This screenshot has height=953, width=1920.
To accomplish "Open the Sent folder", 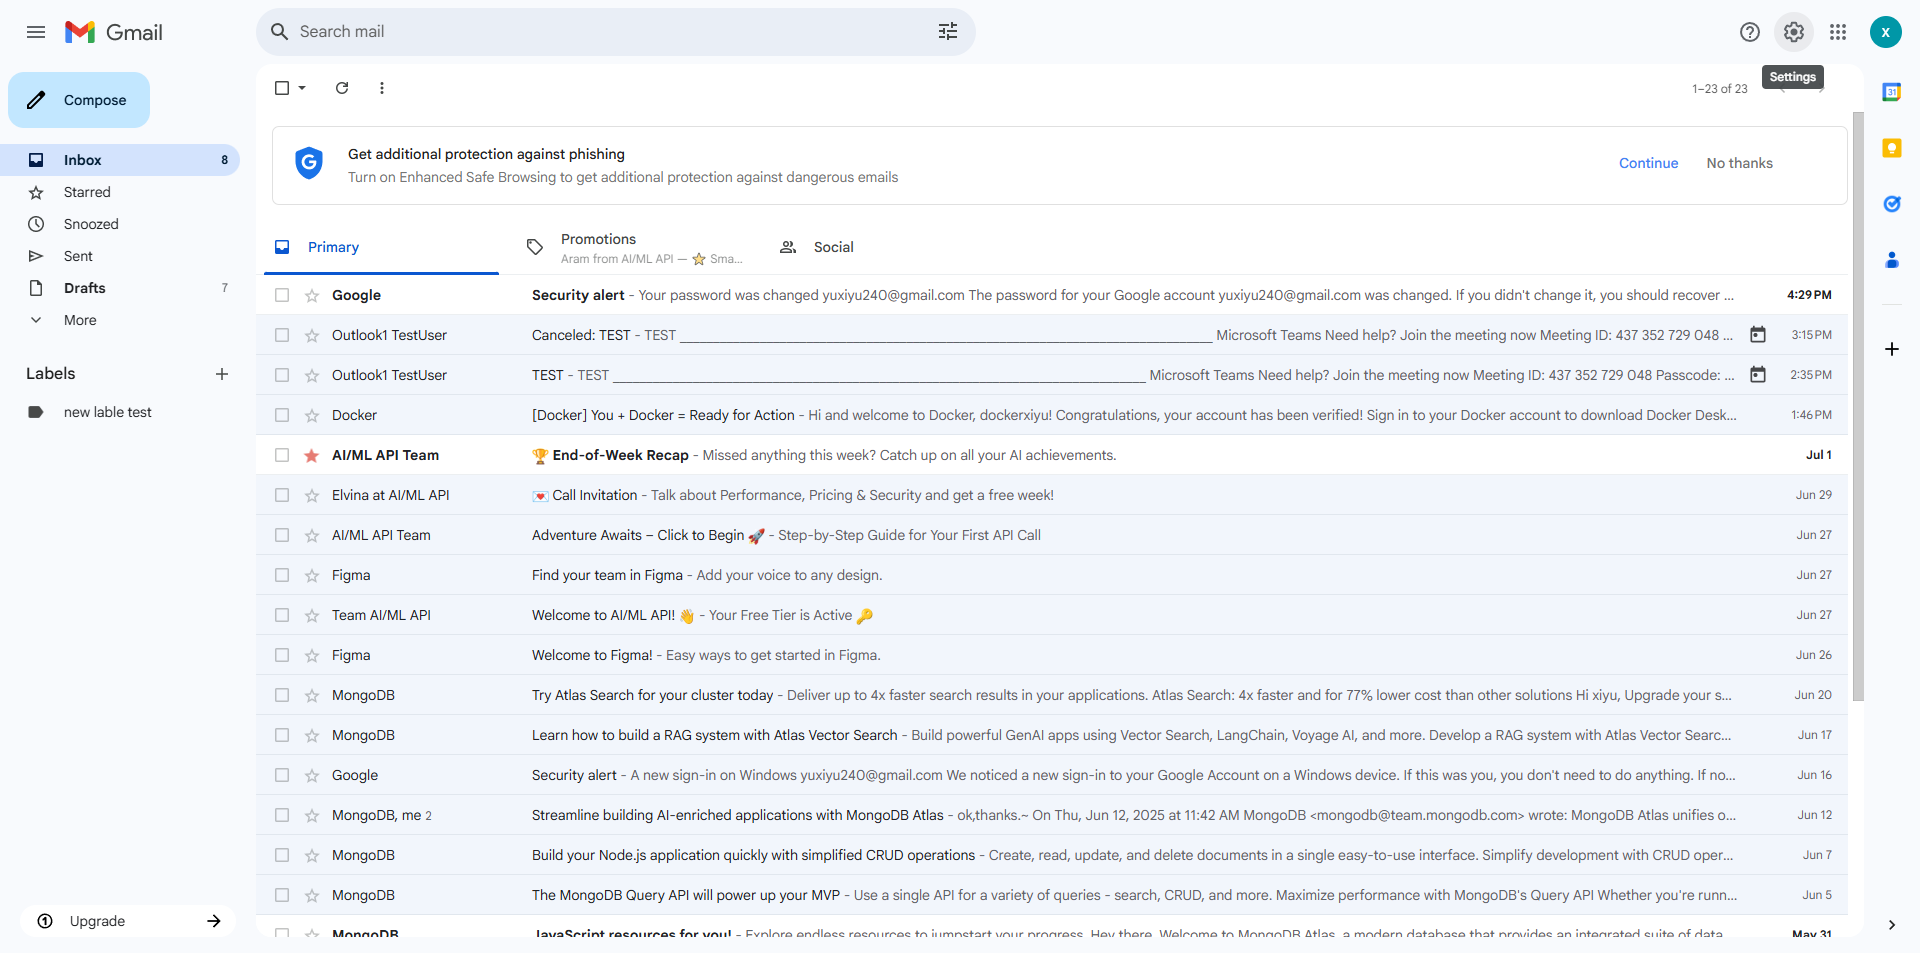I will [x=120, y=256].
